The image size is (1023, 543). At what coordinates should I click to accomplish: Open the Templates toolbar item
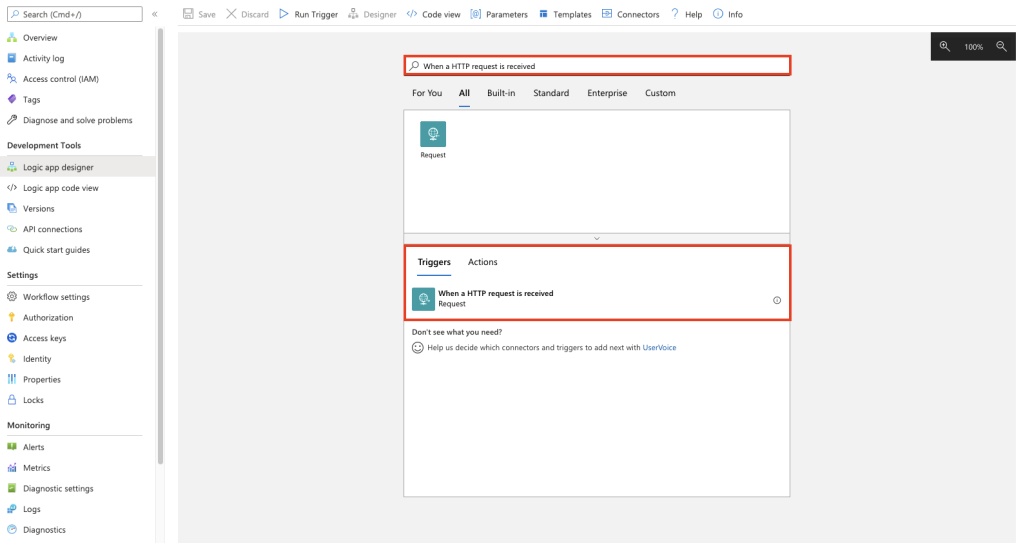click(x=565, y=15)
